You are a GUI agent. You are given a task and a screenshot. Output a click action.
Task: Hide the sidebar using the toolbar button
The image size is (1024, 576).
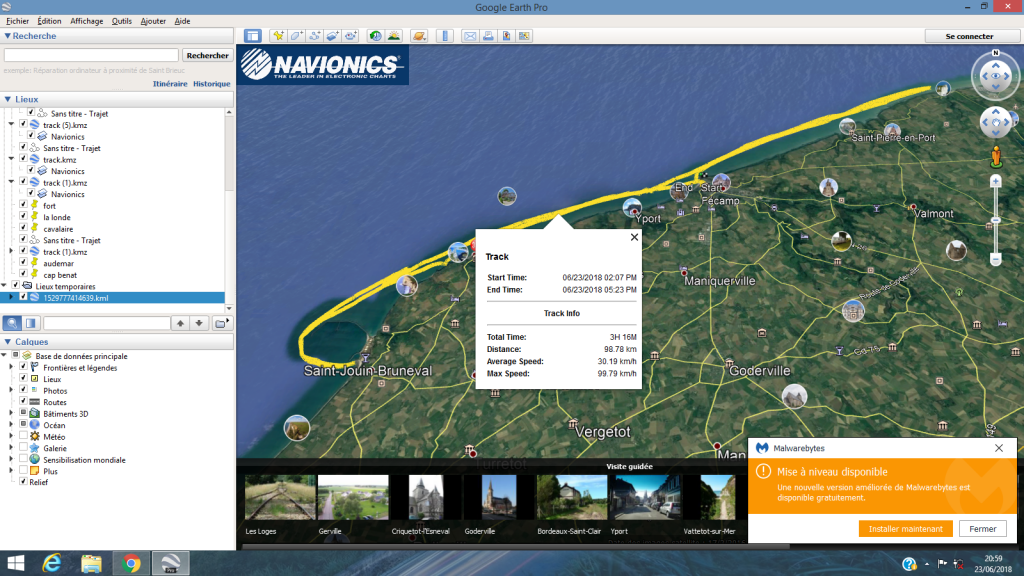tap(252, 36)
